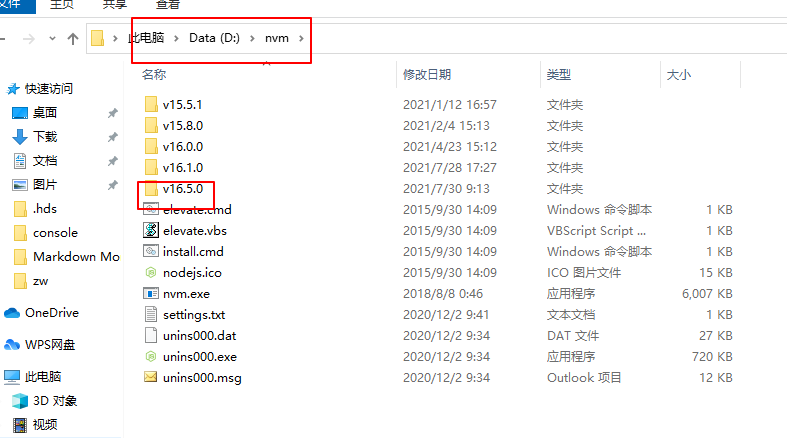Image resolution: width=787 pixels, height=438 pixels.
Task: Click the unins000.msg envelope icon
Action: (x=151, y=377)
